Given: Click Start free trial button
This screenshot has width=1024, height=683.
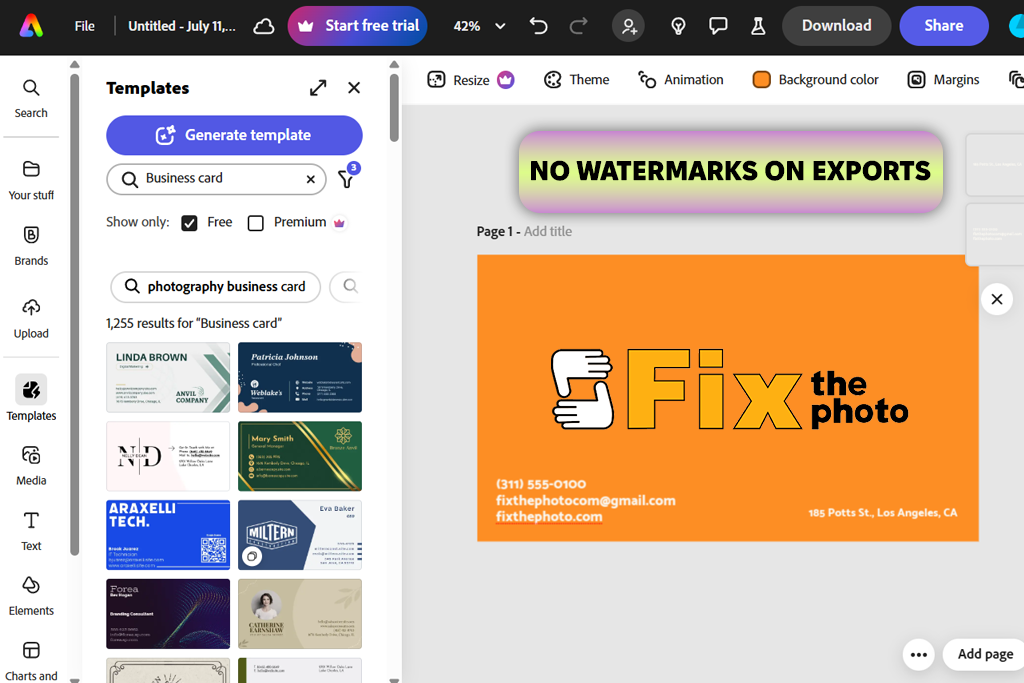Looking at the screenshot, I should [357, 26].
